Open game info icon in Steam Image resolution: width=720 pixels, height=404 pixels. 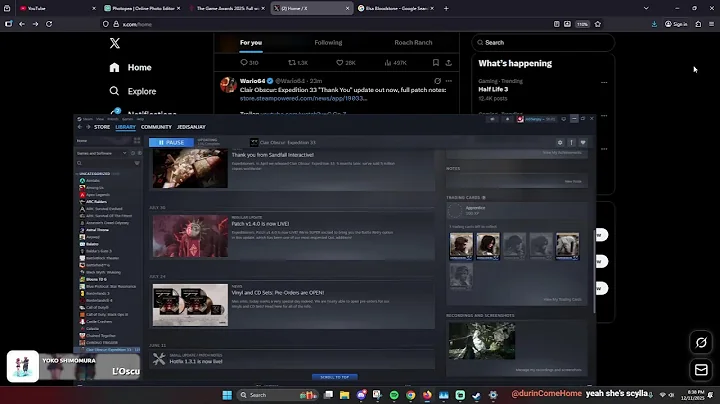click(572, 142)
